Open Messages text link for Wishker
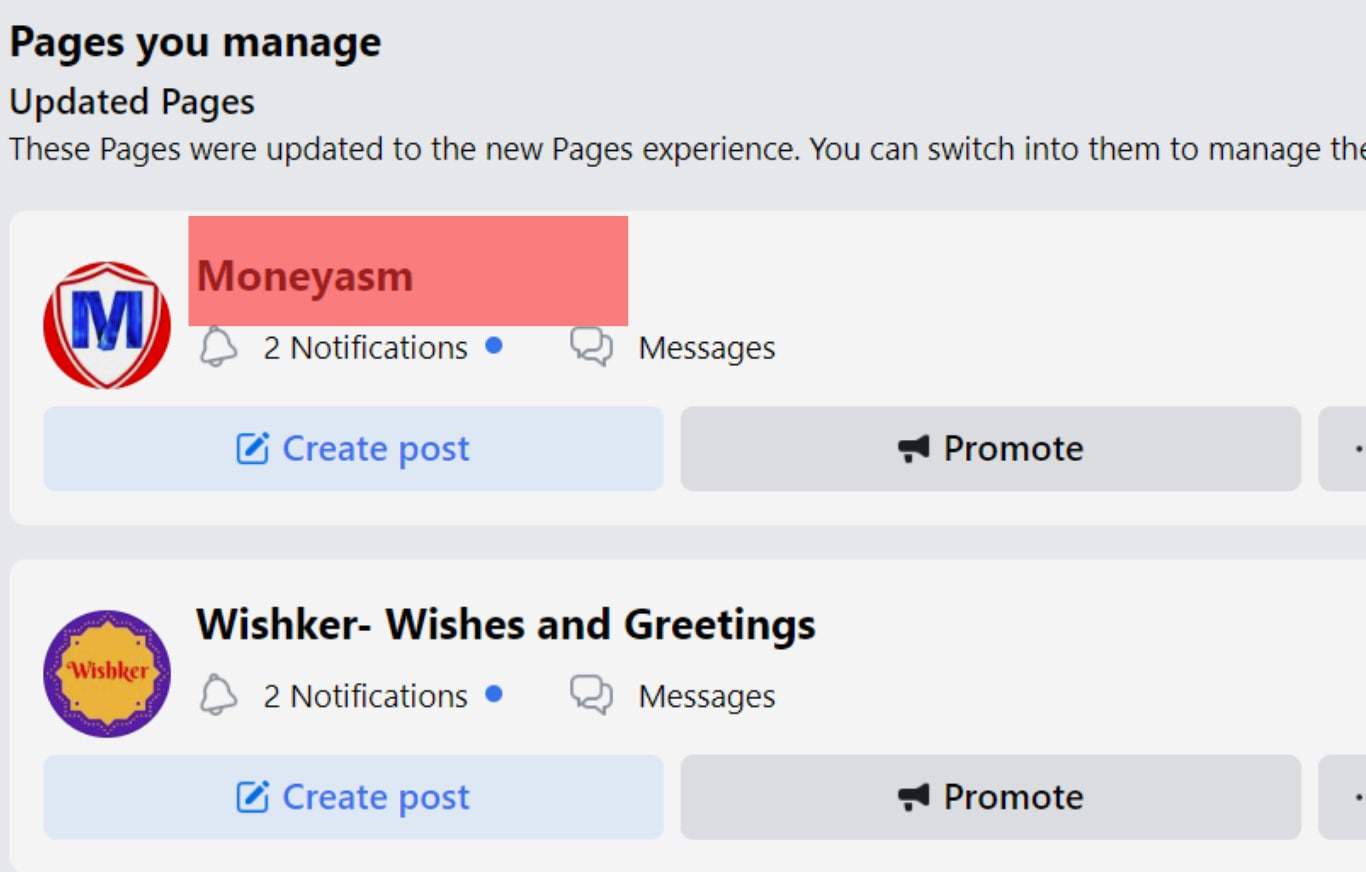1366x872 pixels. coord(707,696)
